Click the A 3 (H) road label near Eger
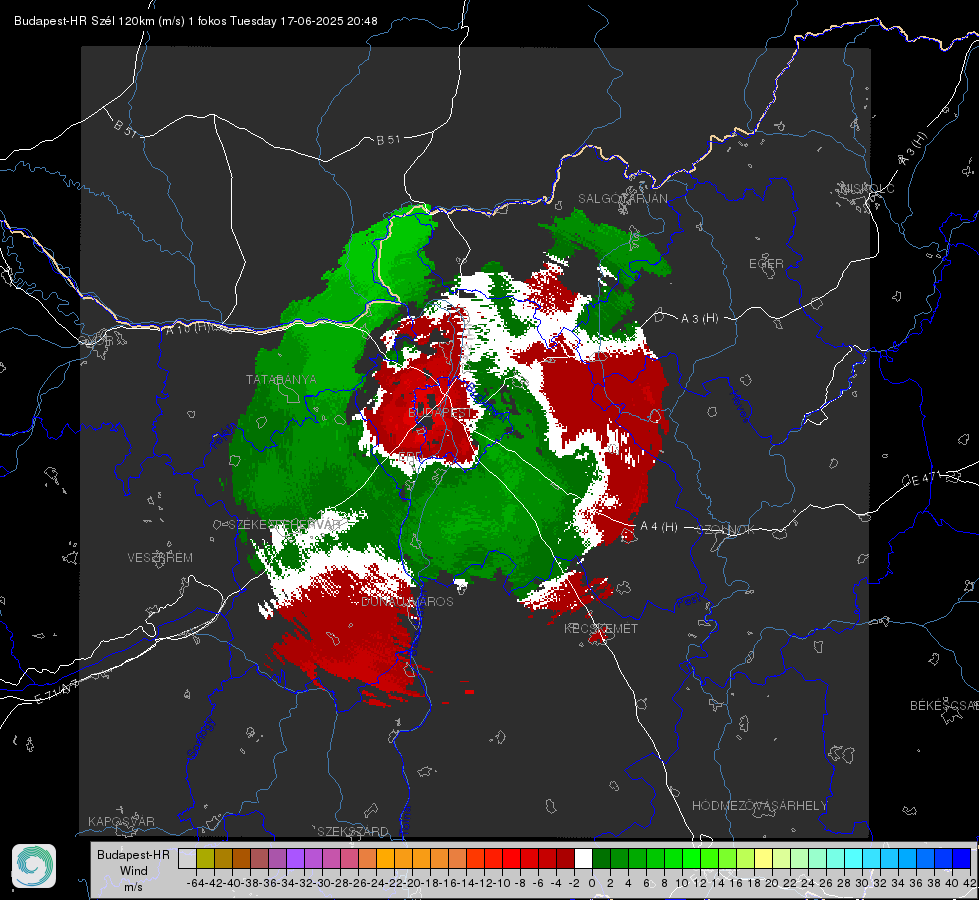 (699, 319)
